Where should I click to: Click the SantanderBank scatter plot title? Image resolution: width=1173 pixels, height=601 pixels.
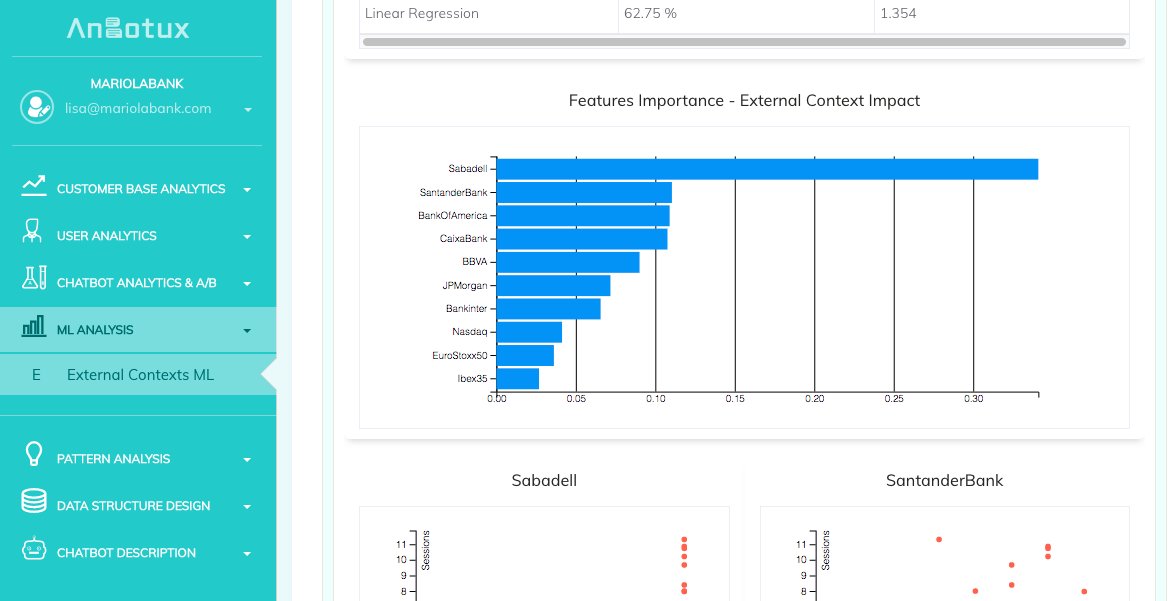point(944,481)
